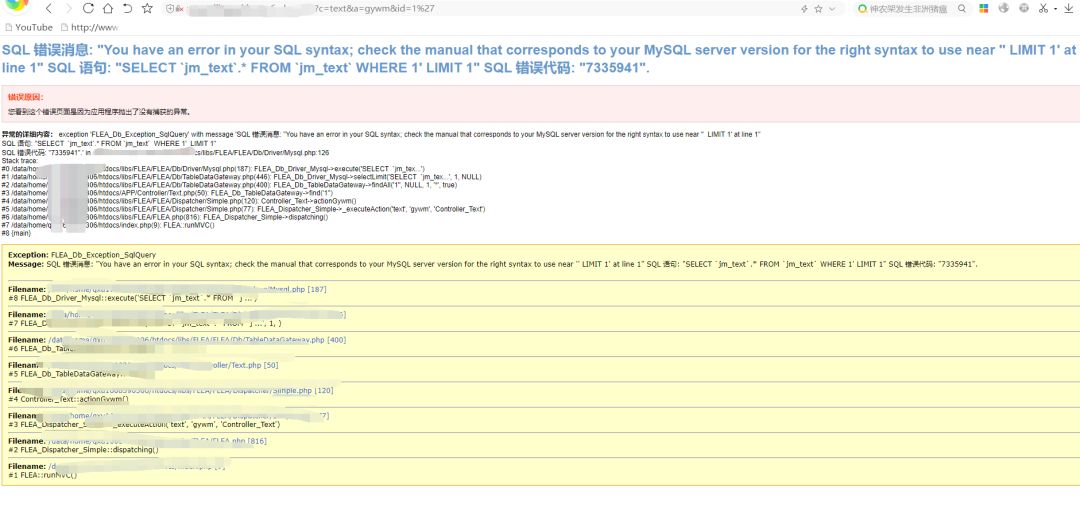Click the magnifier search icon
This screenshot has width=1080, height=508.
[x=962, y=9]
